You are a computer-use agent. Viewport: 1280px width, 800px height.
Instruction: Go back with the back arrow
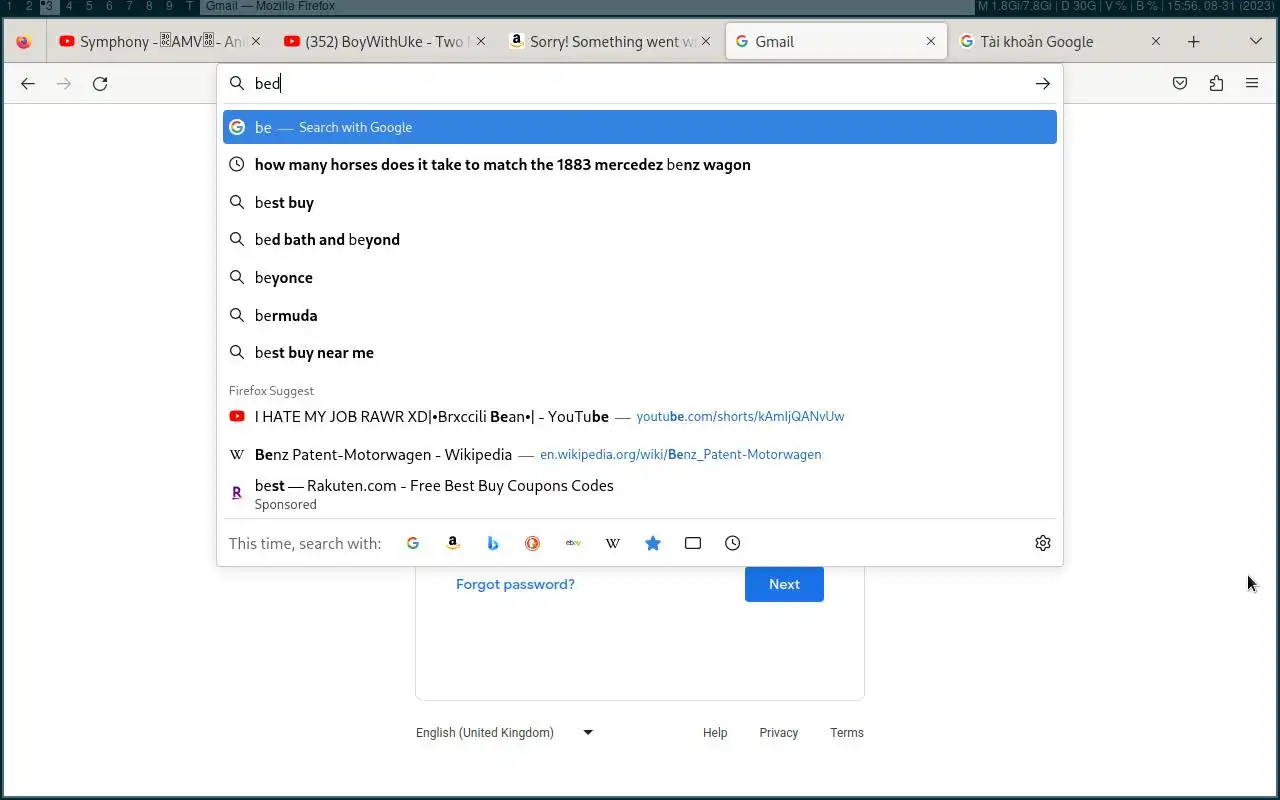pos(28,84)
